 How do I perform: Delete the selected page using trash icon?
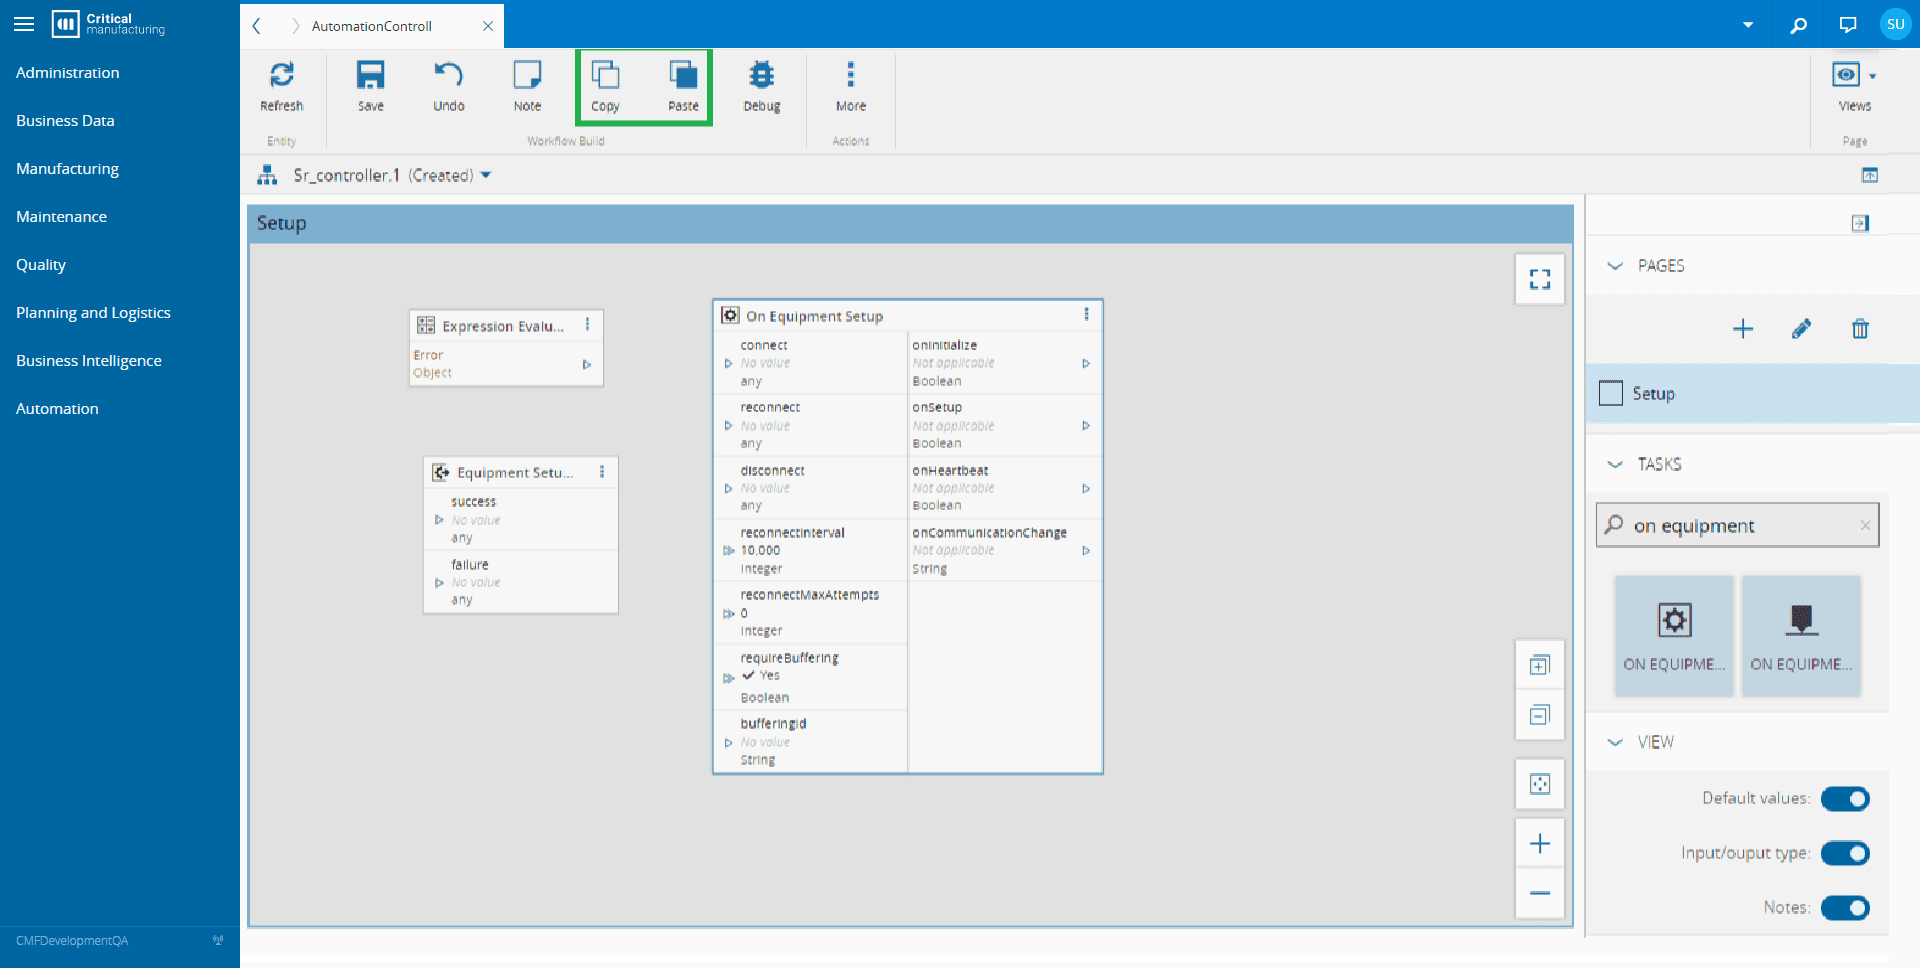point(1860,328)
